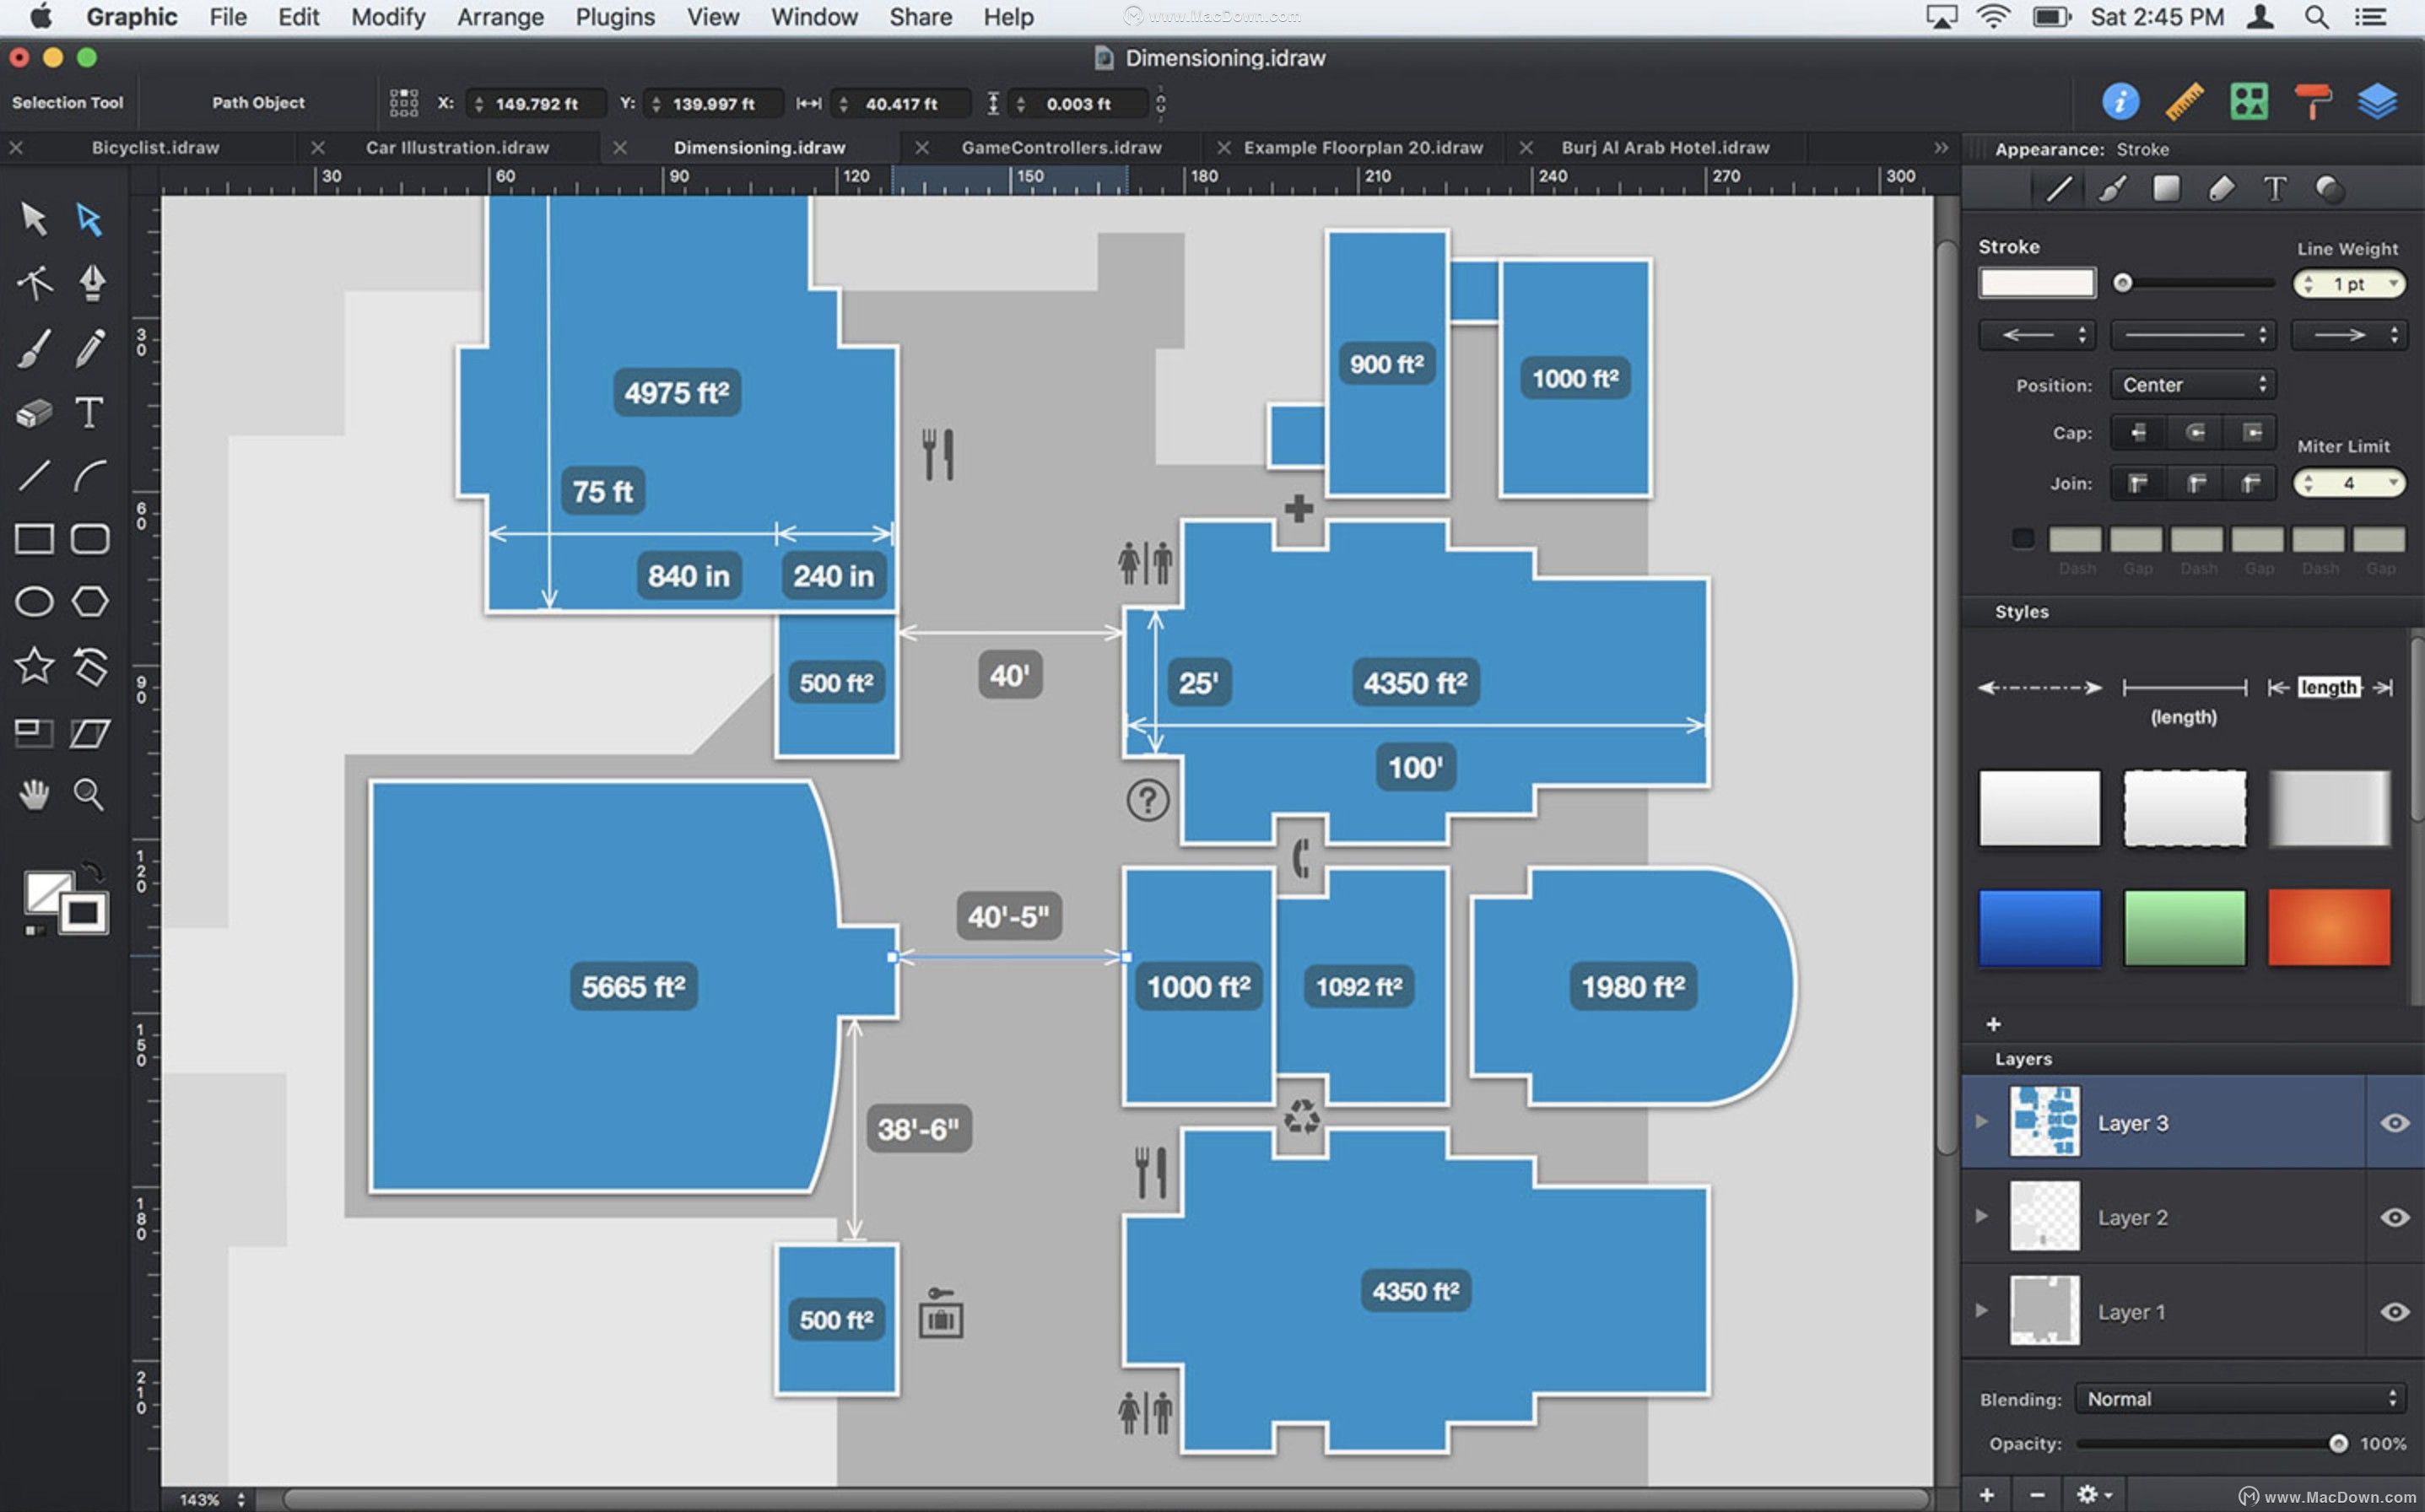
Task: Select the Line tool
Action: click(x=34, y=475)
